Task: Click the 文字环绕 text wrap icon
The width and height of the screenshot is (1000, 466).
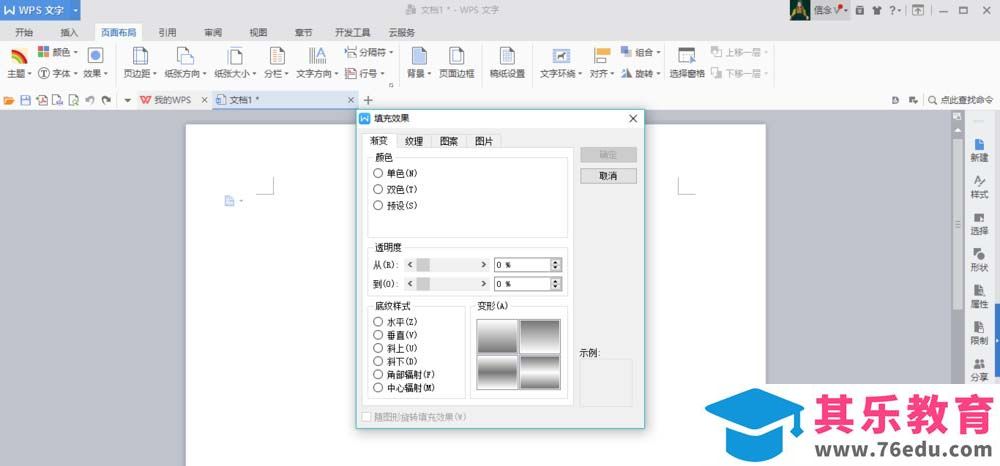Action: click(x=561, y=56)
